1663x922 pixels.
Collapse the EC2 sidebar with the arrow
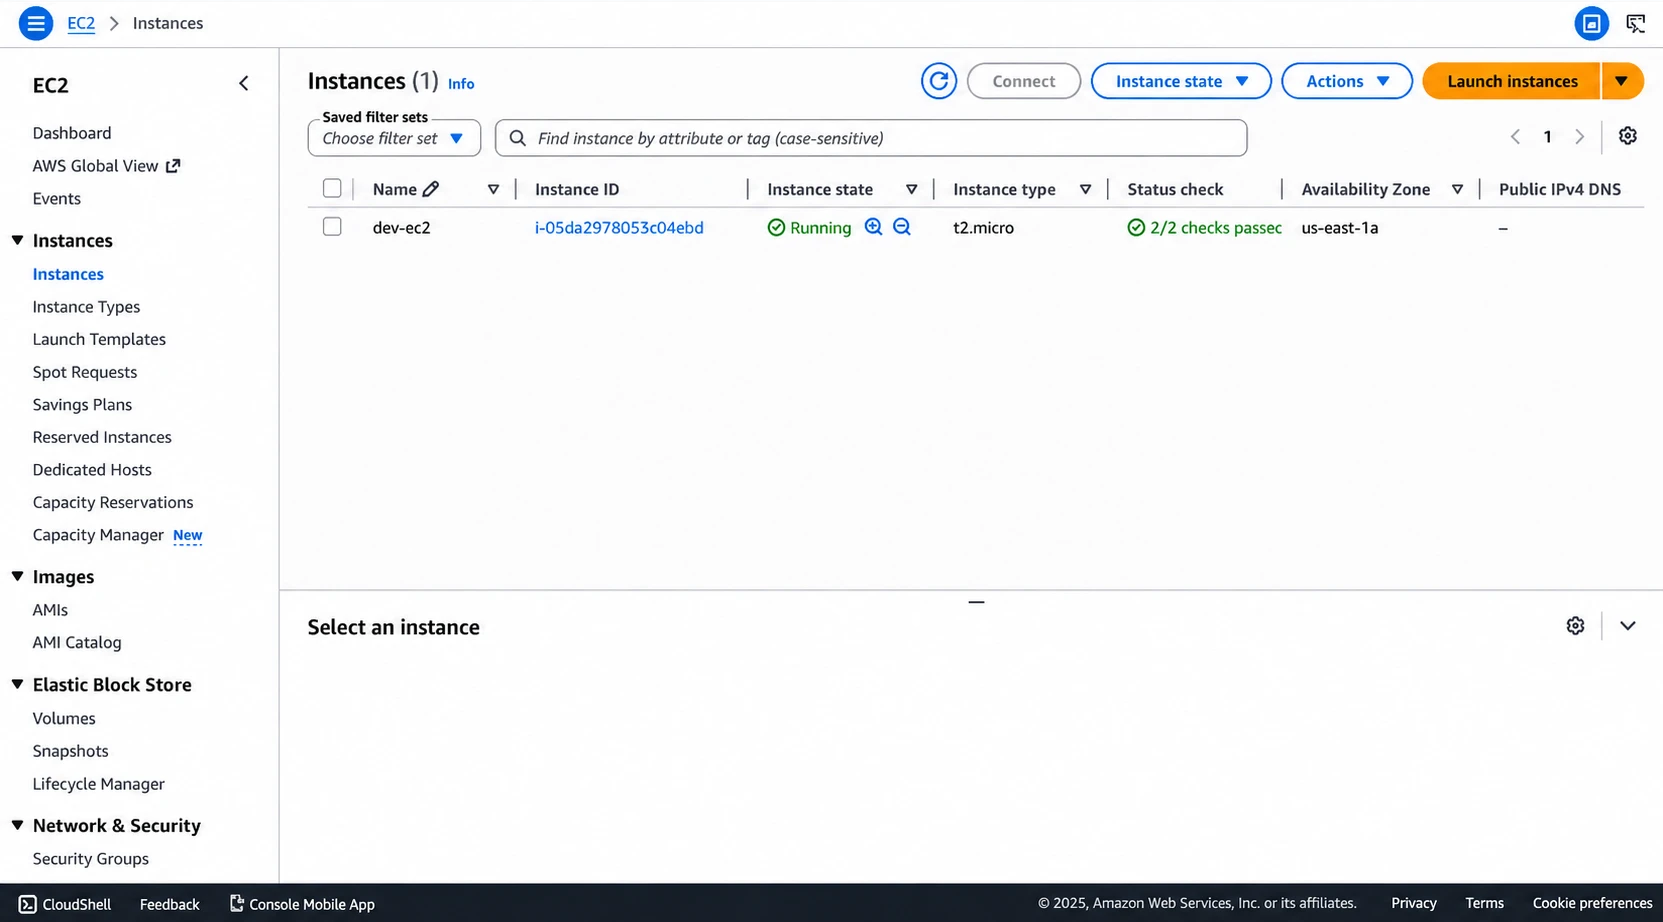[x=244, y=84]
